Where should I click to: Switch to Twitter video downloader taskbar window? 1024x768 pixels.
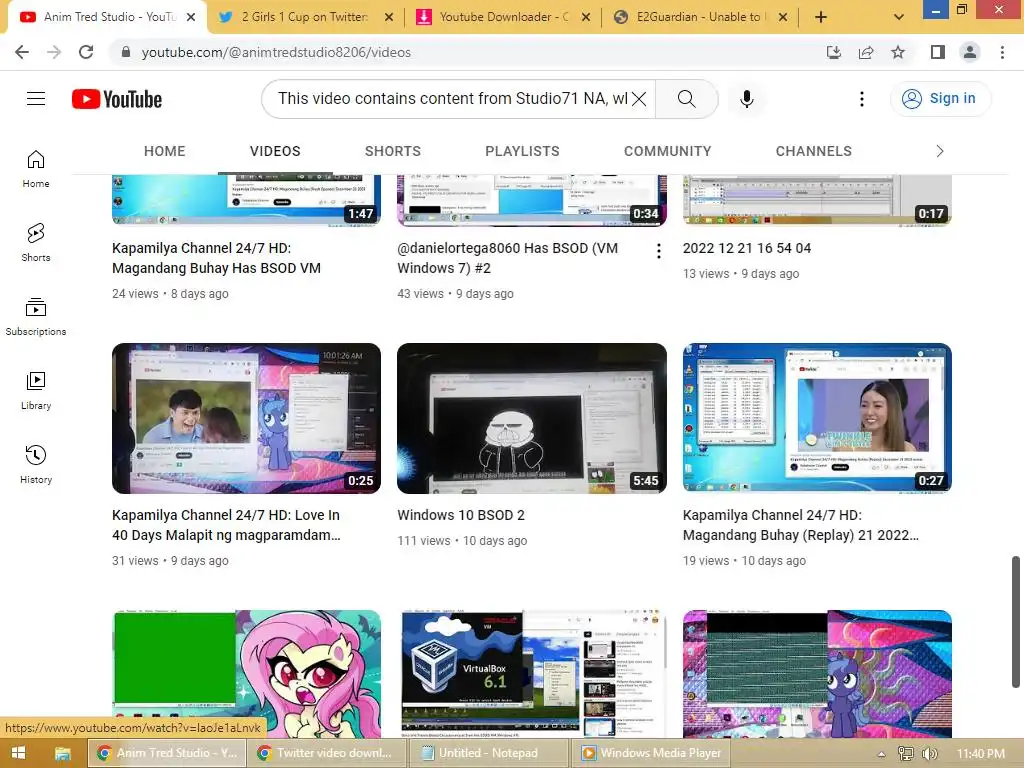coord(327,753)
